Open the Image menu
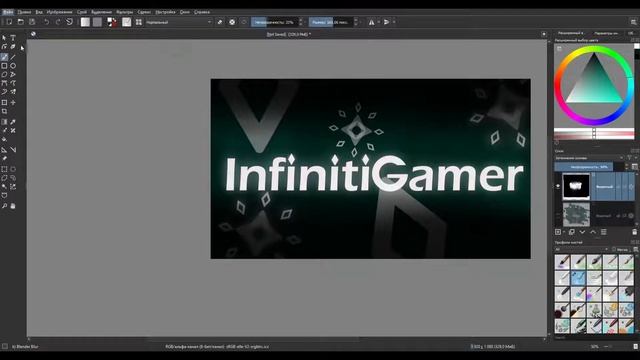 pos(59,12)
